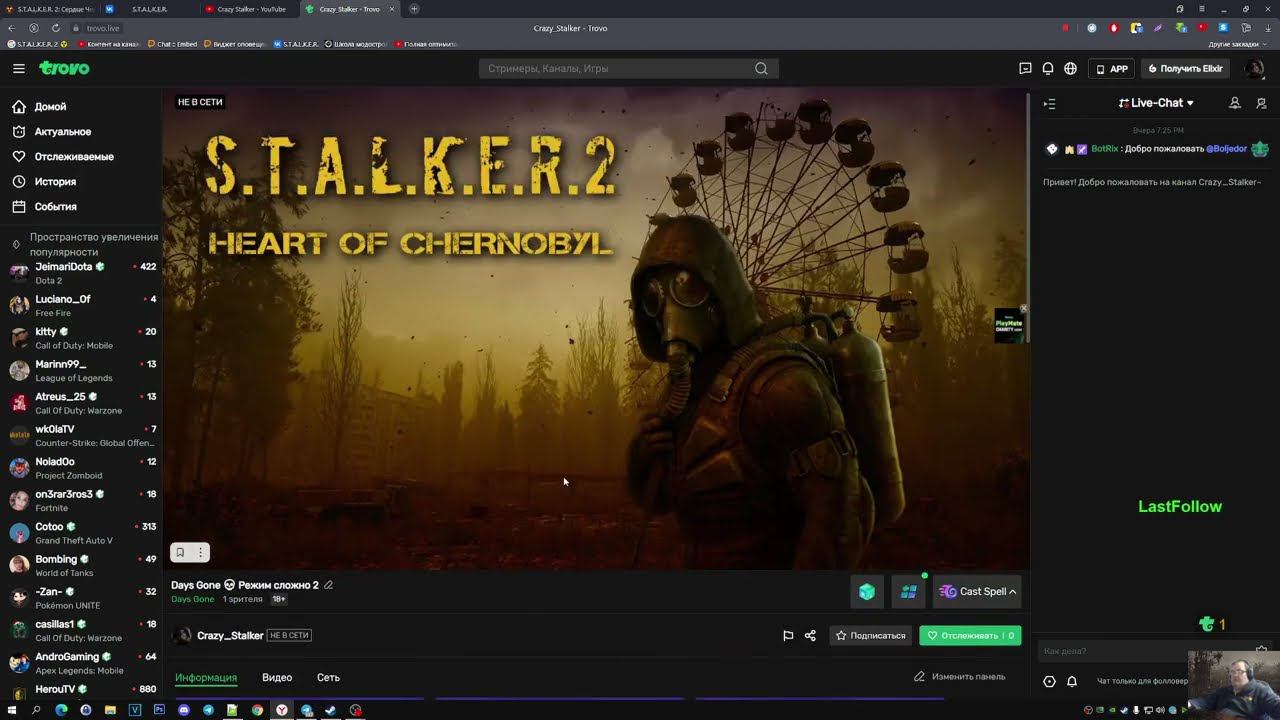The height and width of the screenshot is (720, 1280).
Task: Open Marinn99_ channel in sidebar
Action: pos(81,370)
